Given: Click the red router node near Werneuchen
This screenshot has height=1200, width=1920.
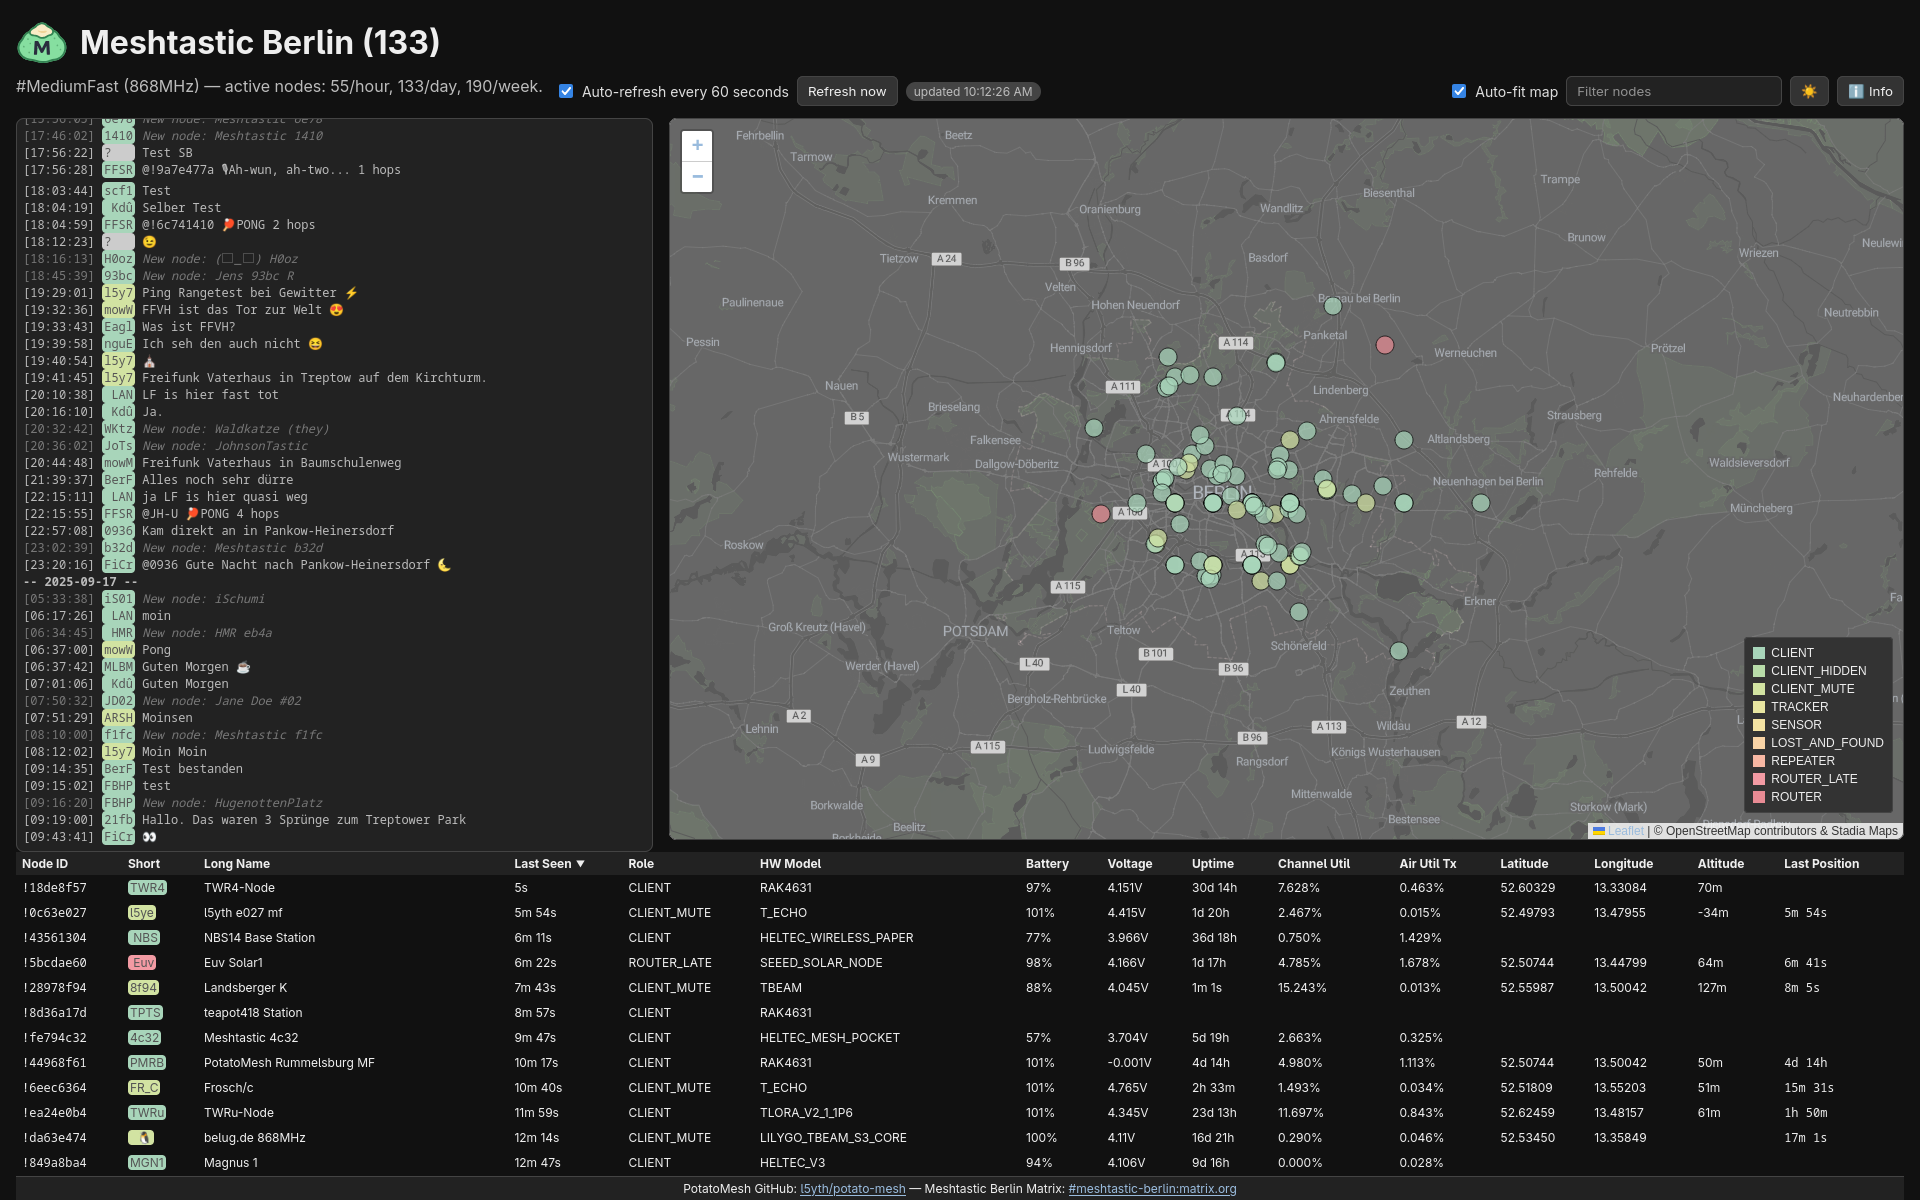Looking at the screenshot, I should pos(1384,345).
